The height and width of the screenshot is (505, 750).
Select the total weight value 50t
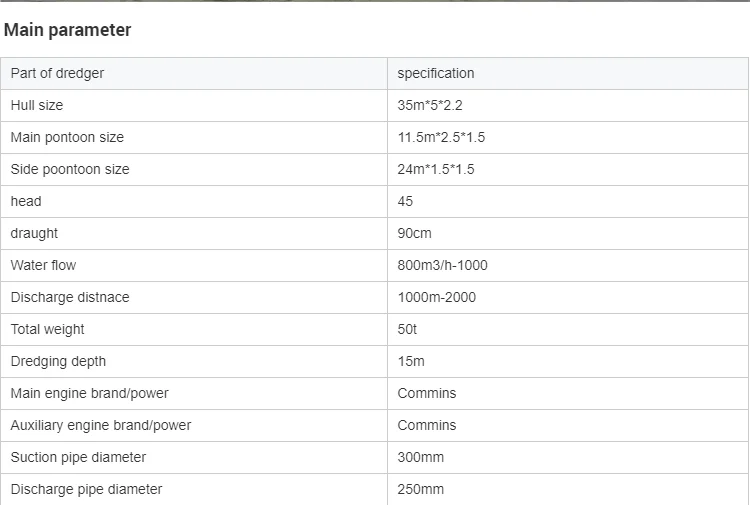pyautogui.click(x=407, y=329)
